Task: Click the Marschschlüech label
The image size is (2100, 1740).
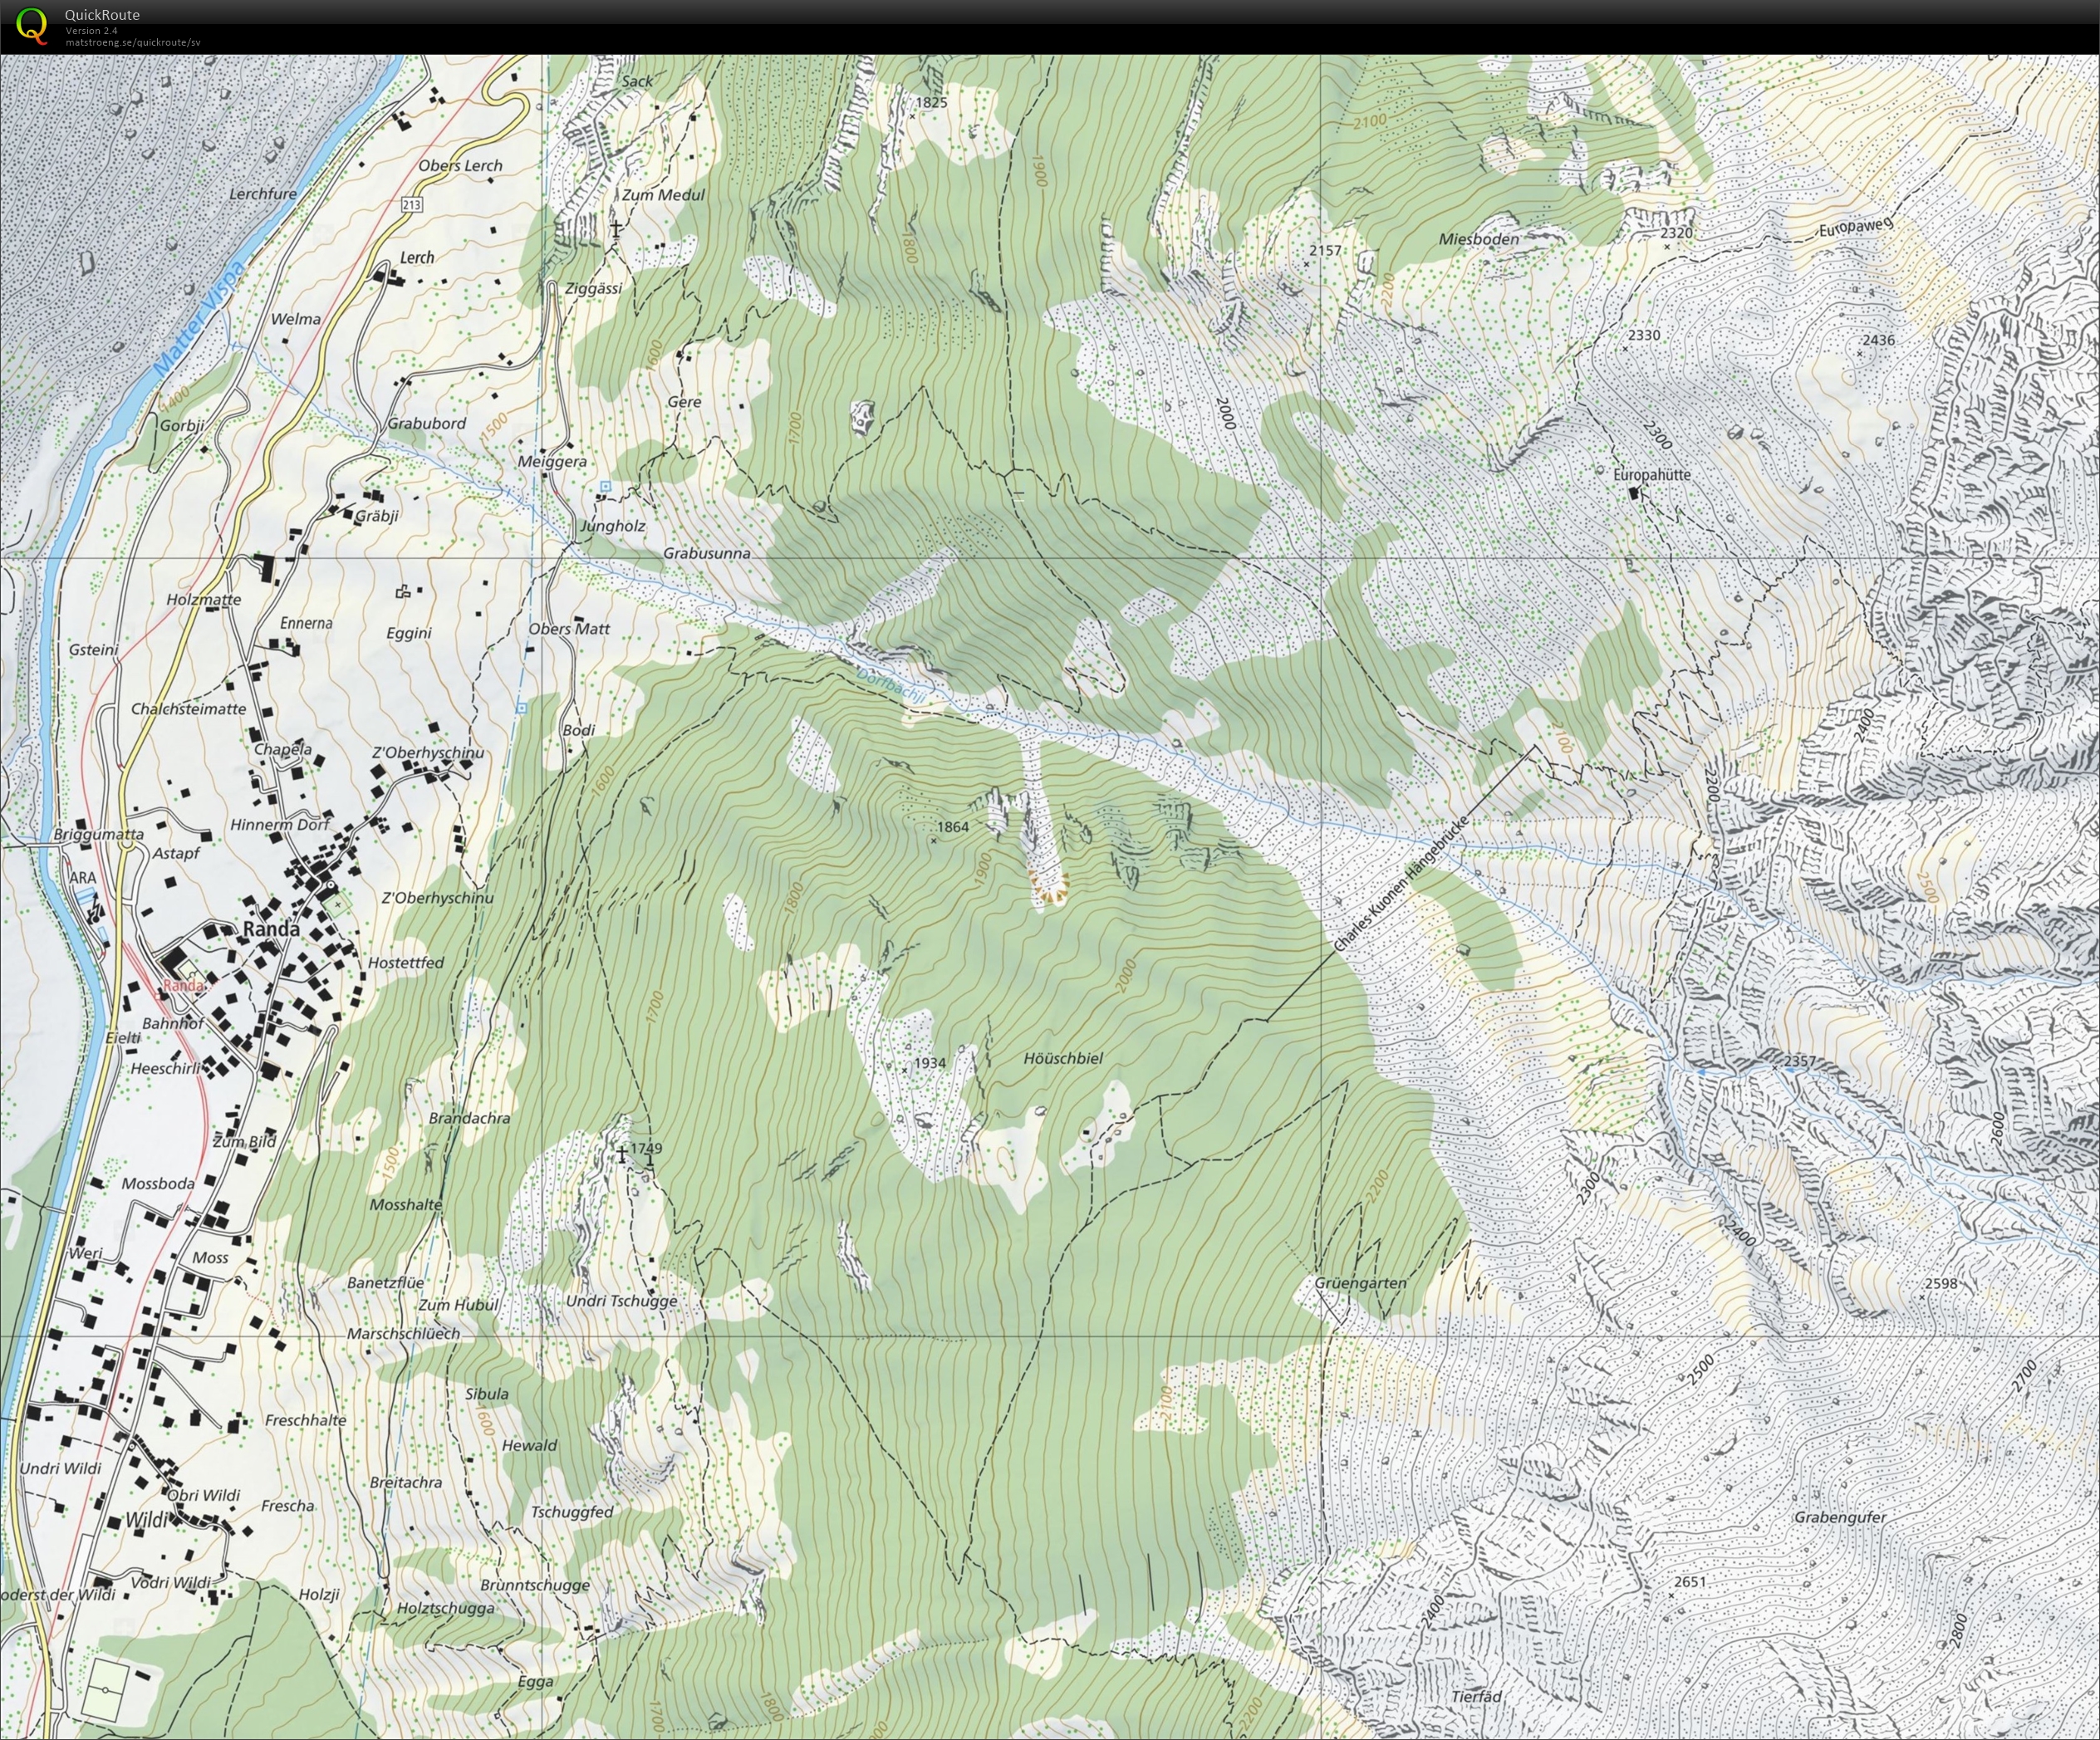Action: [403, 1334]
